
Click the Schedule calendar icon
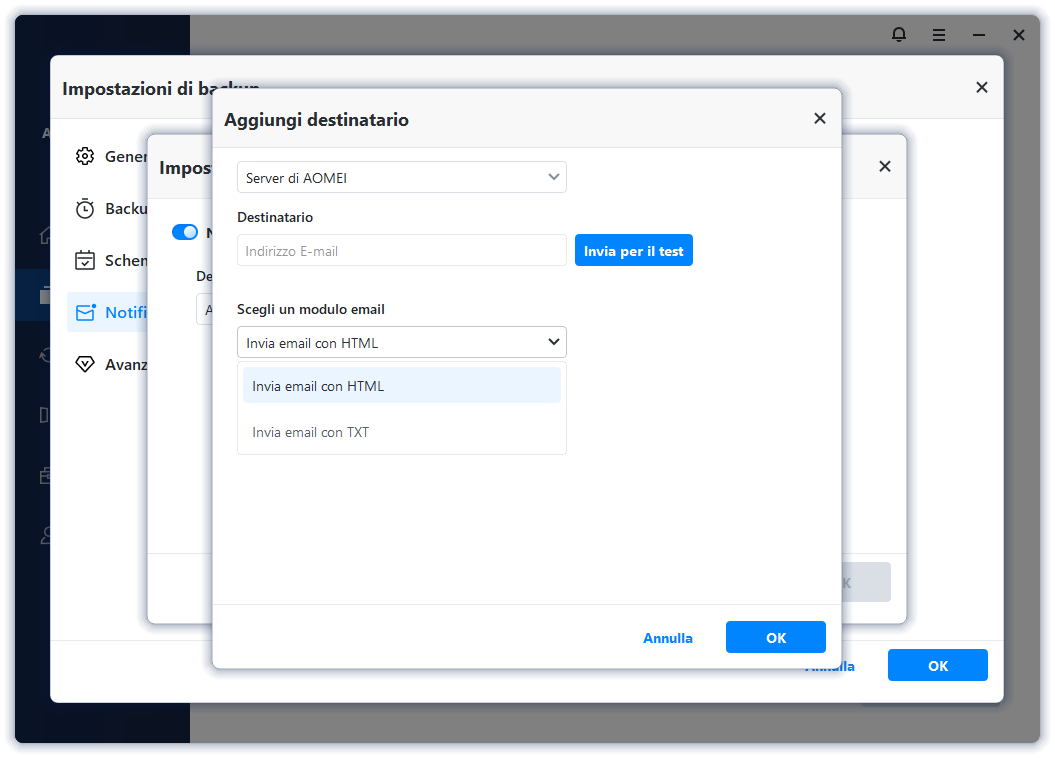tap(85, 260)
